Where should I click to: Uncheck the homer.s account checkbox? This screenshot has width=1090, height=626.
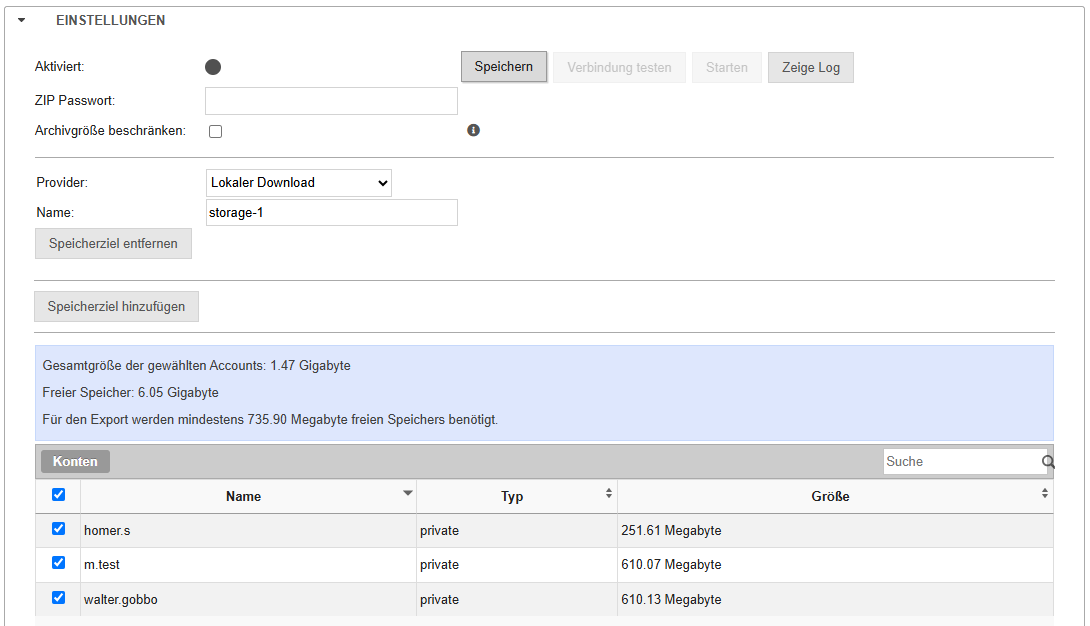(x=58, y=529)
